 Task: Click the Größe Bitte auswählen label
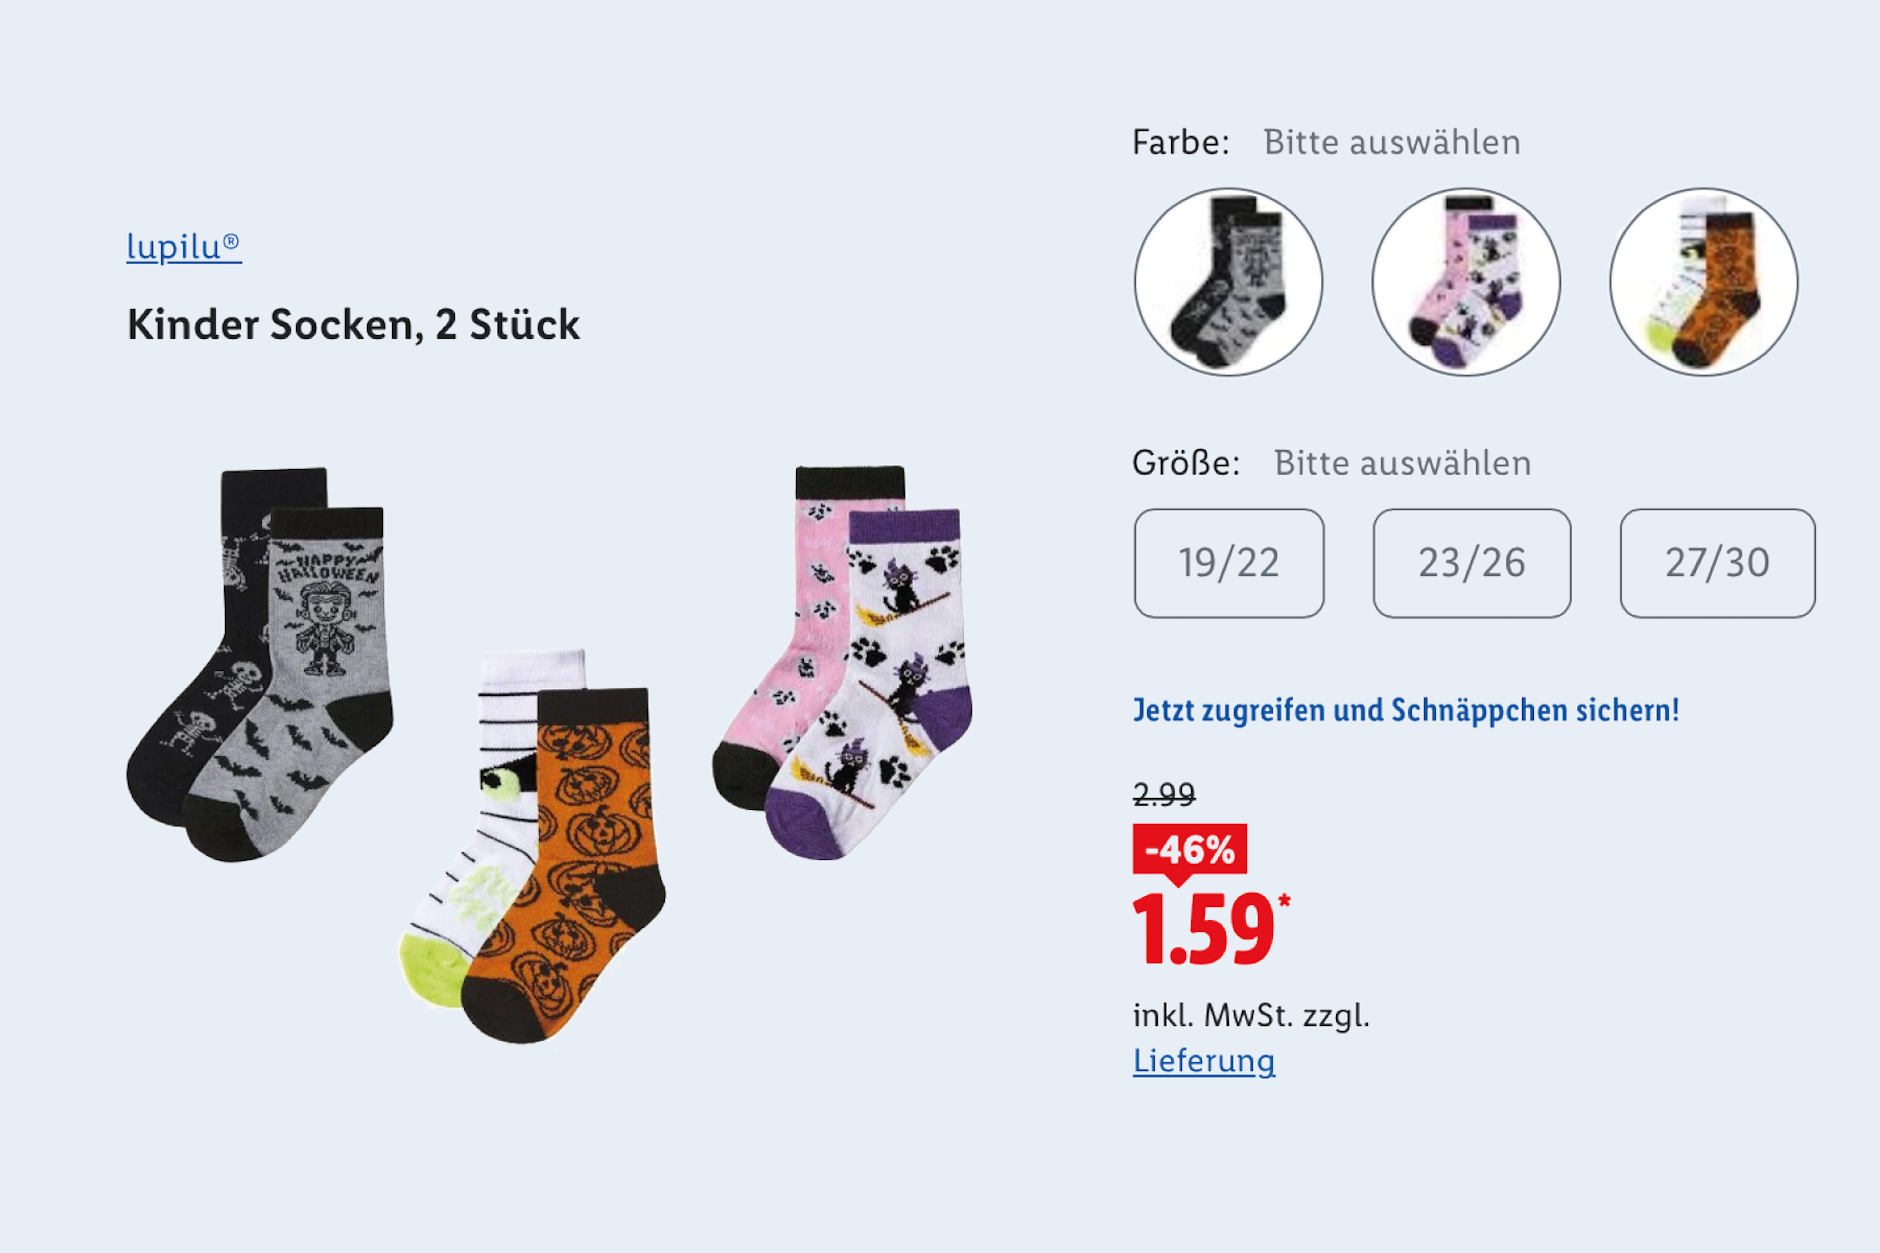click(1331, 463)
